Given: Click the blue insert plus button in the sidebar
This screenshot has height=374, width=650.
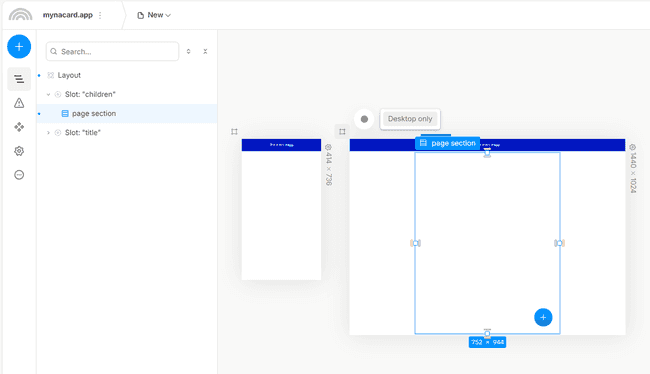Looking at the screenshot, I should (19, 46).
